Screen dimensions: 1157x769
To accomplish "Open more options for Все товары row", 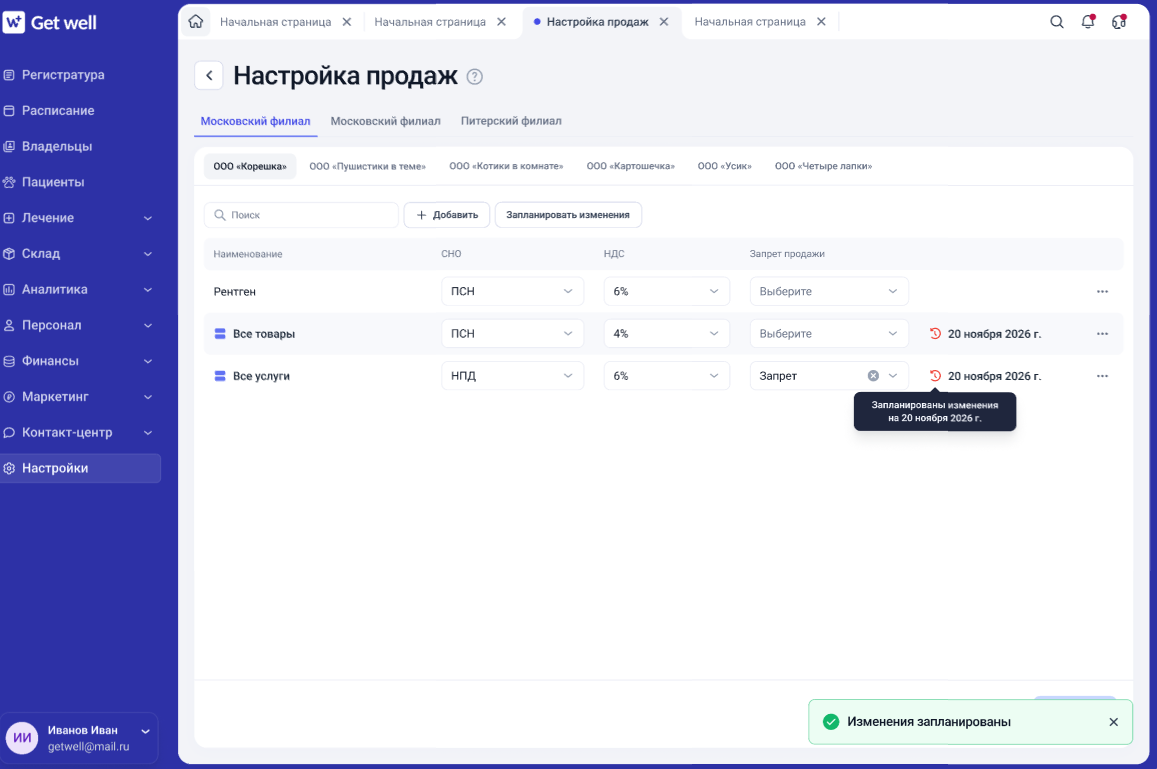I will click(x=1102, y=334).
